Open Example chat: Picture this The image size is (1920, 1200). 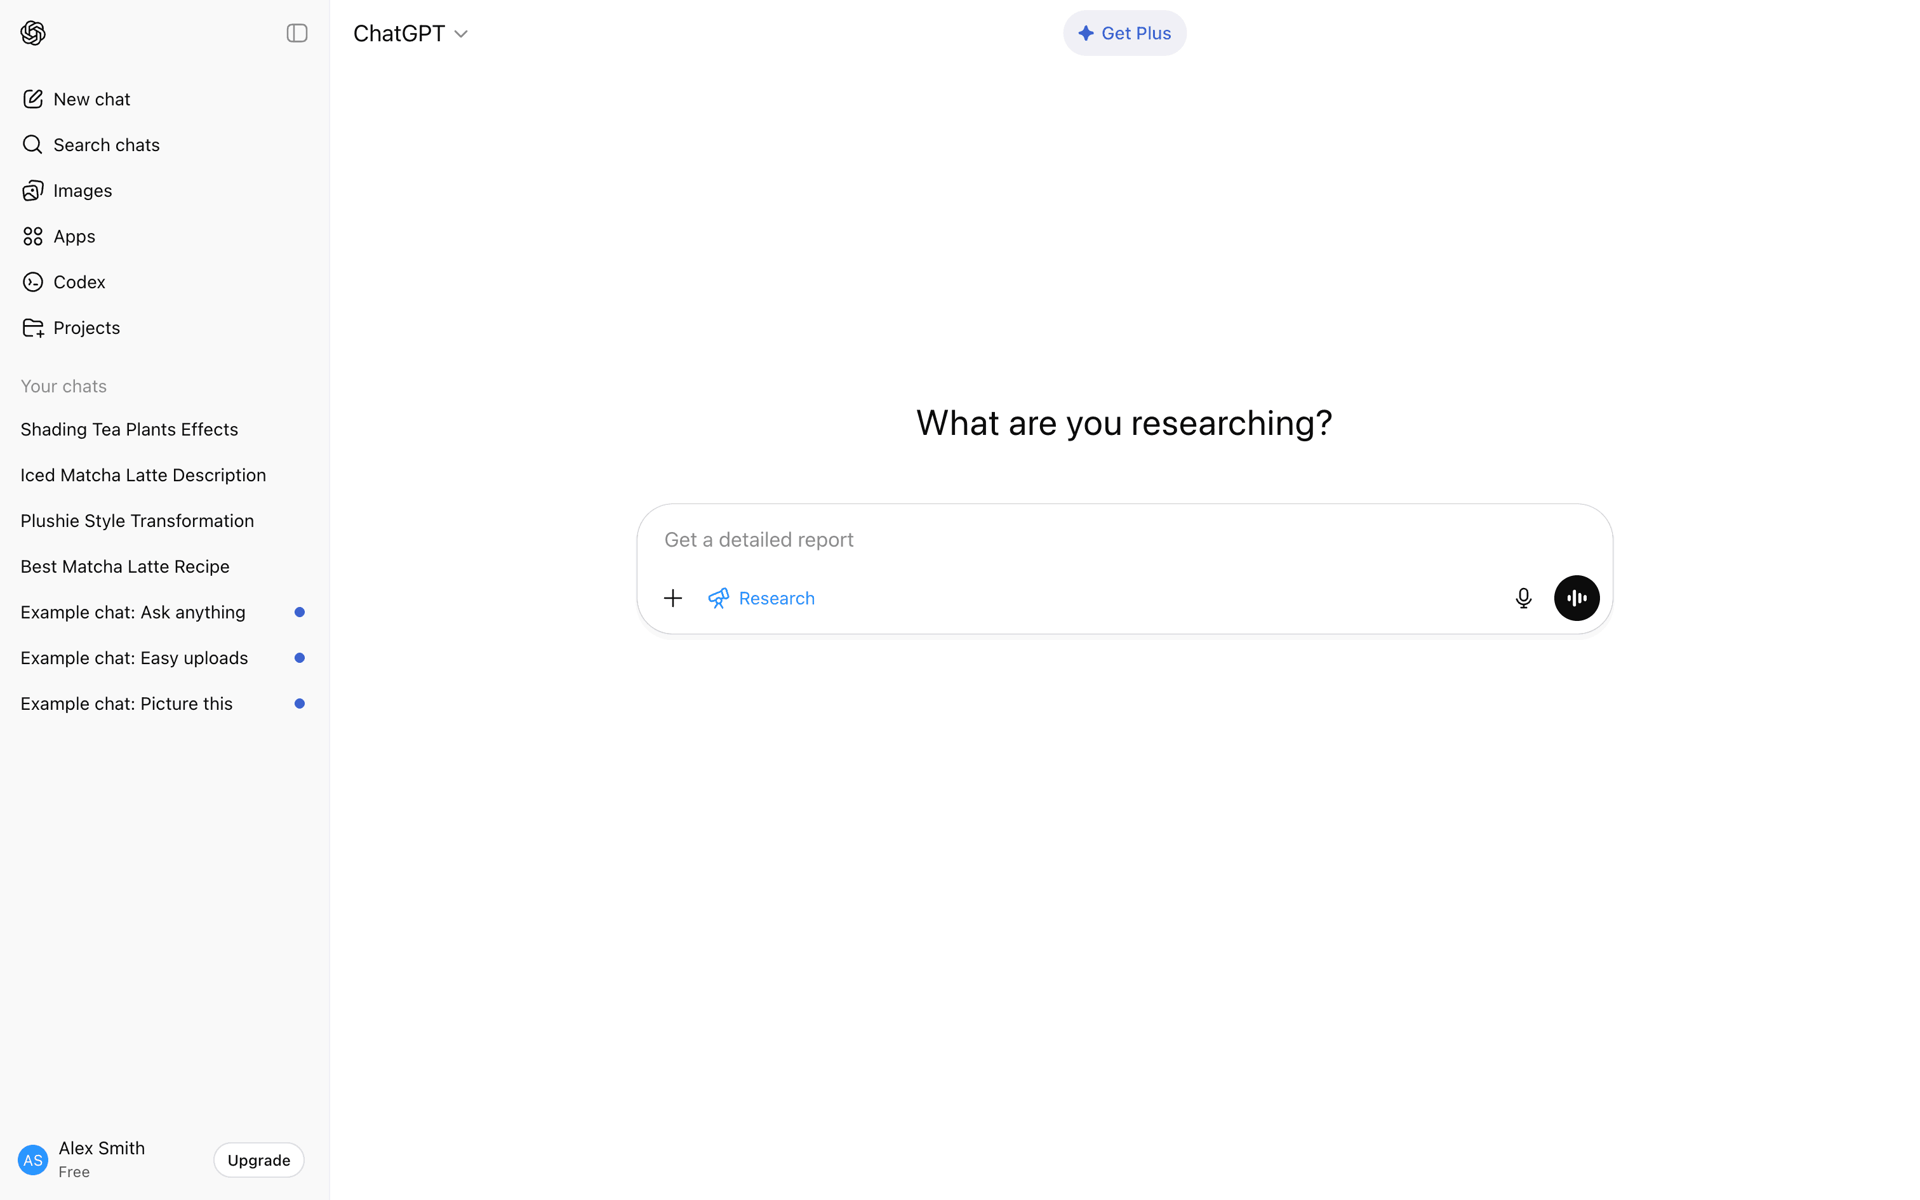coord(164,704)
